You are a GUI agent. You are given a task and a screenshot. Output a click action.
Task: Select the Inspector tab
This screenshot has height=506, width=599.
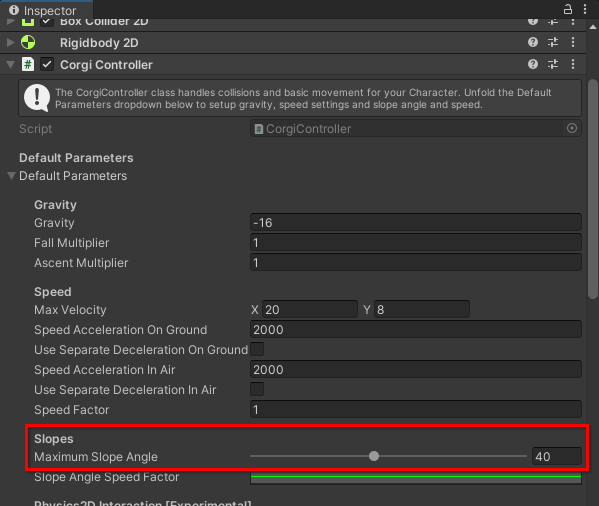pyautogui.click(x=46, y=10)
